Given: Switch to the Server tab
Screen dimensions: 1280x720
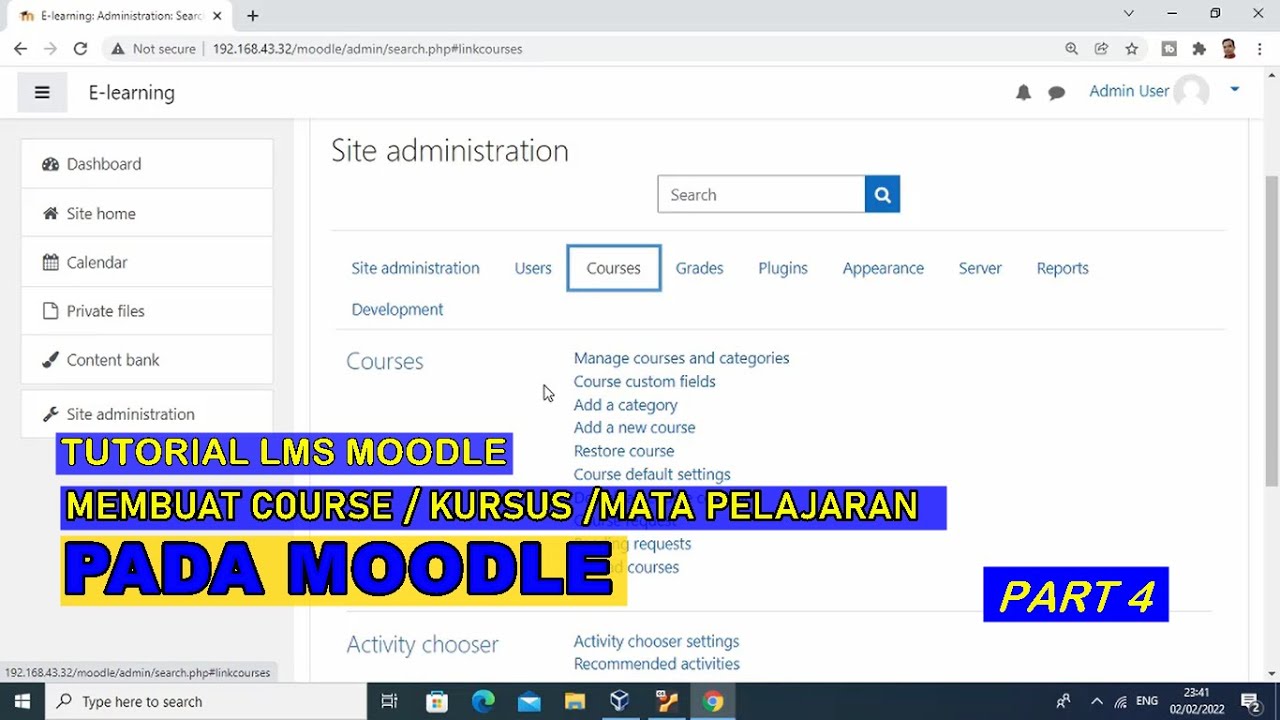Looking at the screenshot, I should (980, 268).
